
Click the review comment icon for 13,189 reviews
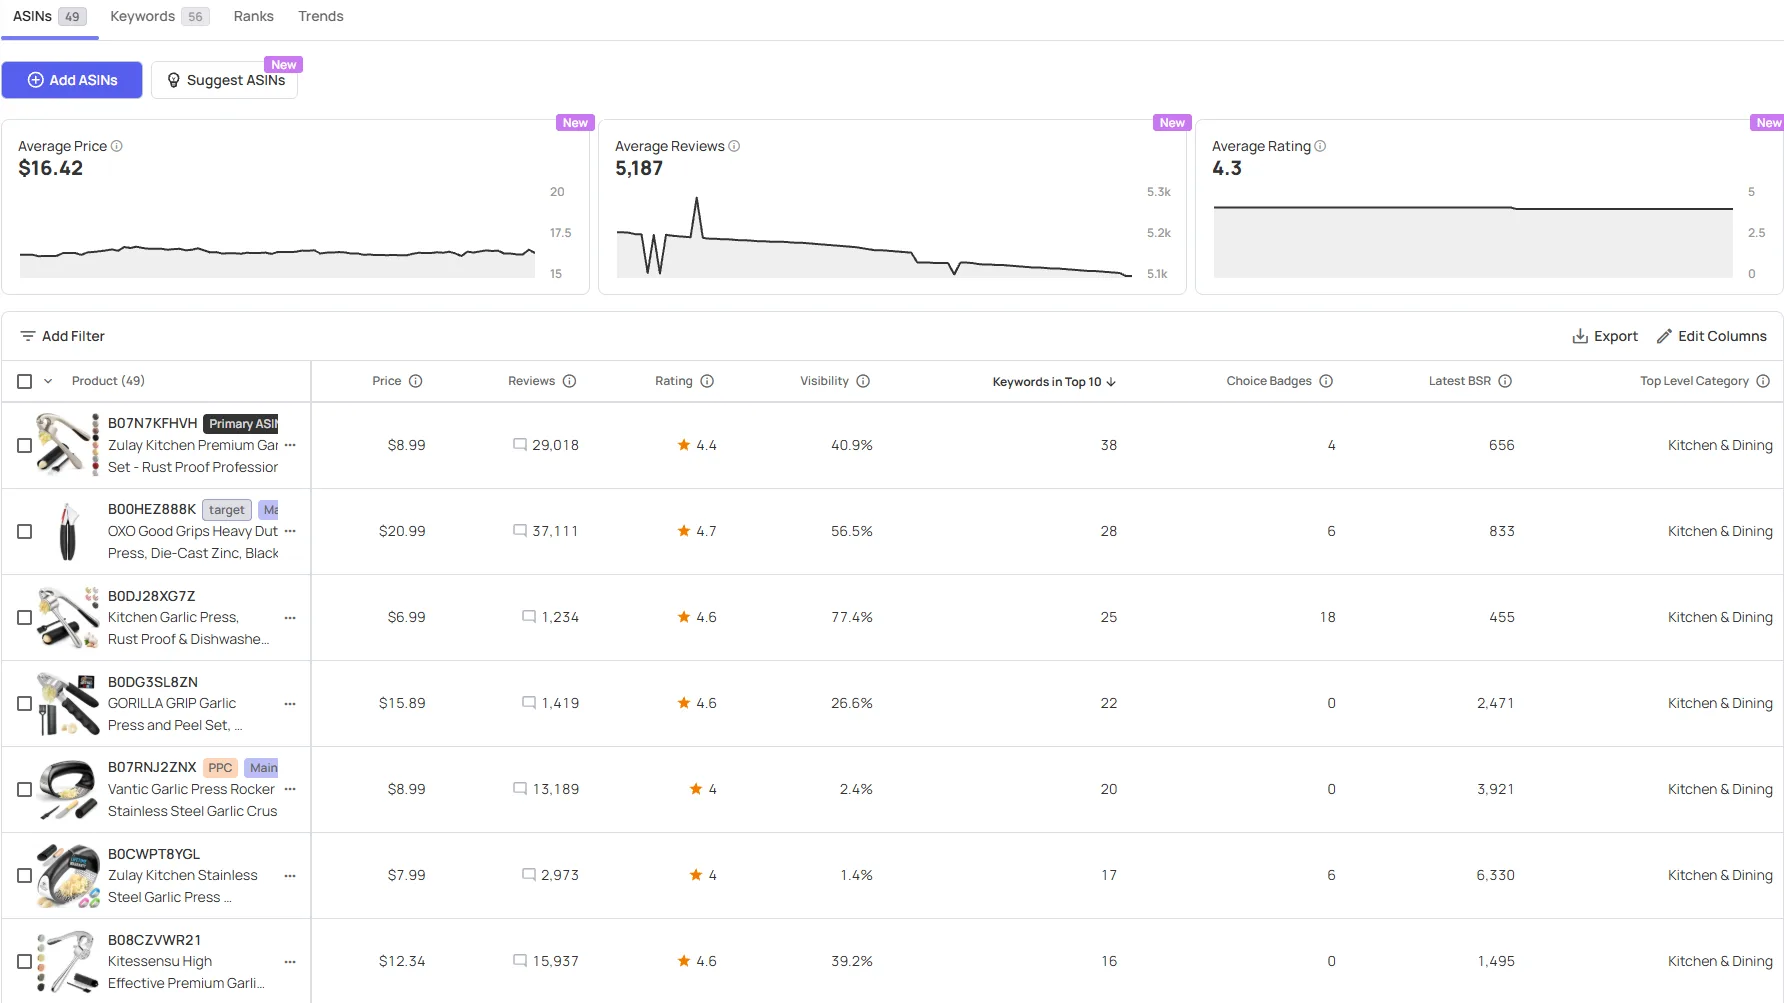(x=520, y=789)
